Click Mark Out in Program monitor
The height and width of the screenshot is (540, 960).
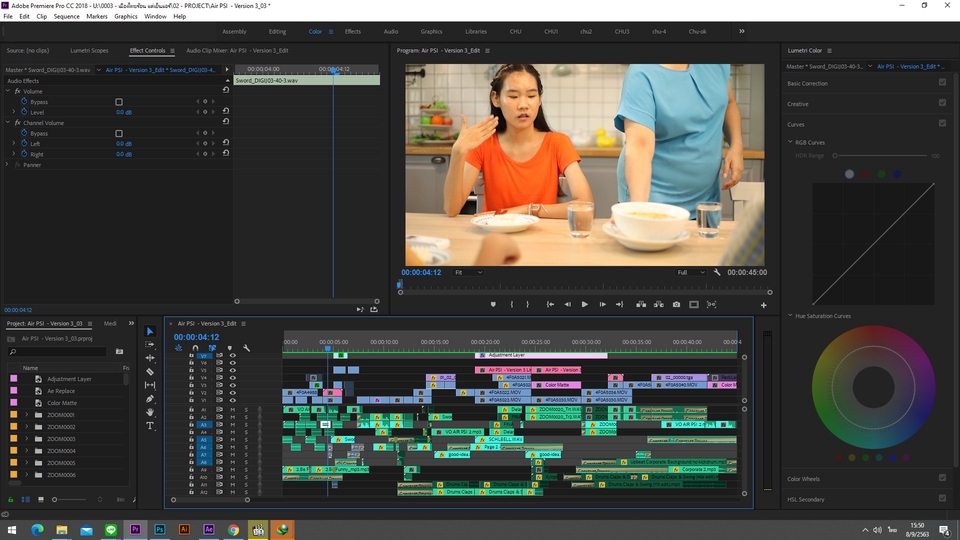[x=528, y=304]
